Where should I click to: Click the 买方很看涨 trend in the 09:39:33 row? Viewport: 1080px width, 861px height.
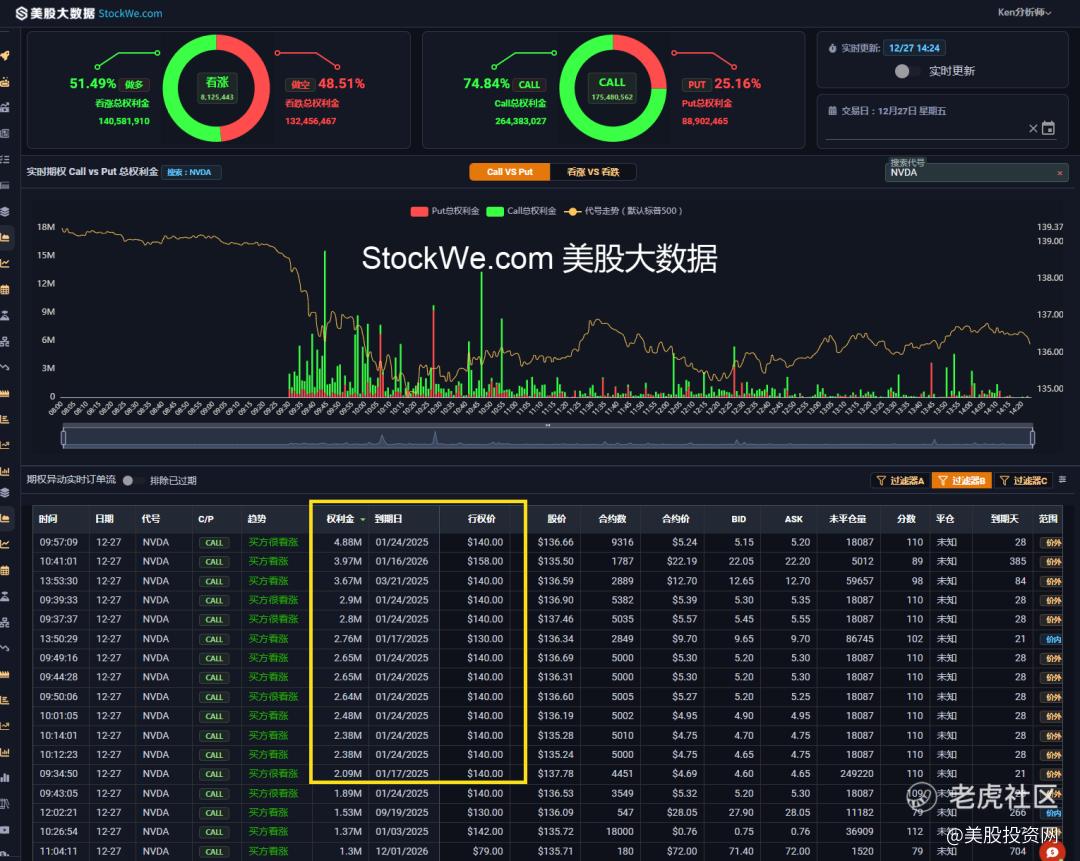(x=273, y=600)
